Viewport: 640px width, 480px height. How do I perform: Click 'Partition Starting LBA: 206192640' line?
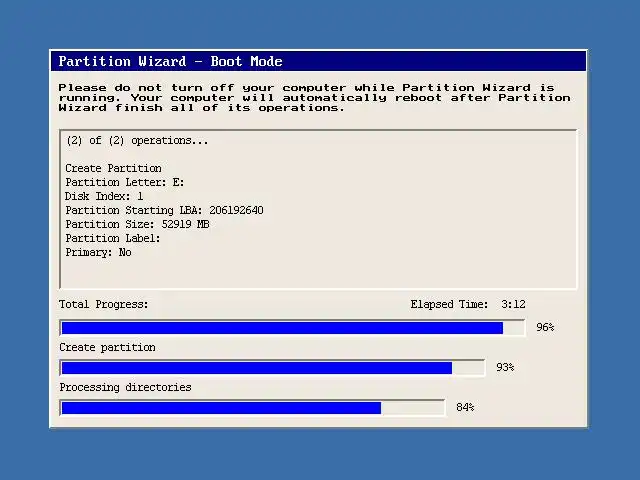point(164,210)
